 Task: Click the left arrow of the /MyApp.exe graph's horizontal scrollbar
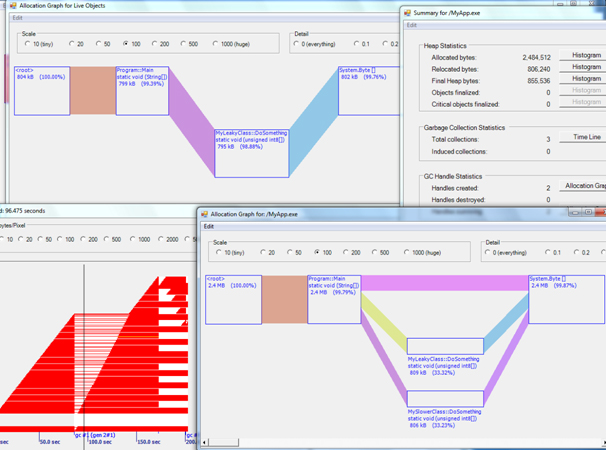coord(206,441)
